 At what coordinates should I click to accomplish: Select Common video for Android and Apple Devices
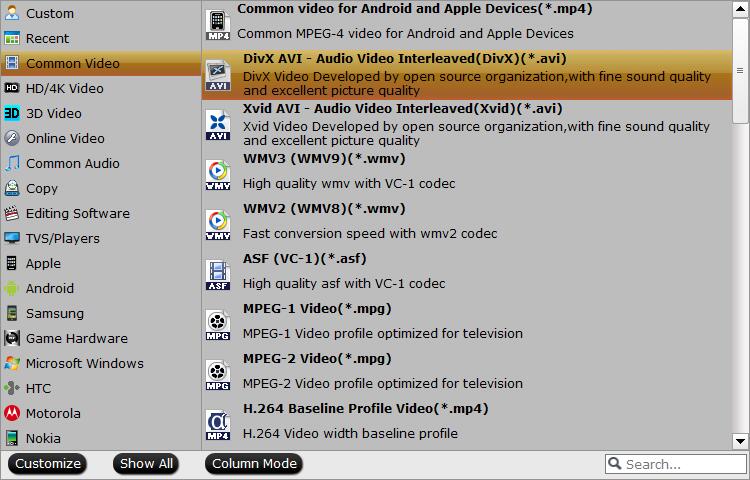coord(467,25)
